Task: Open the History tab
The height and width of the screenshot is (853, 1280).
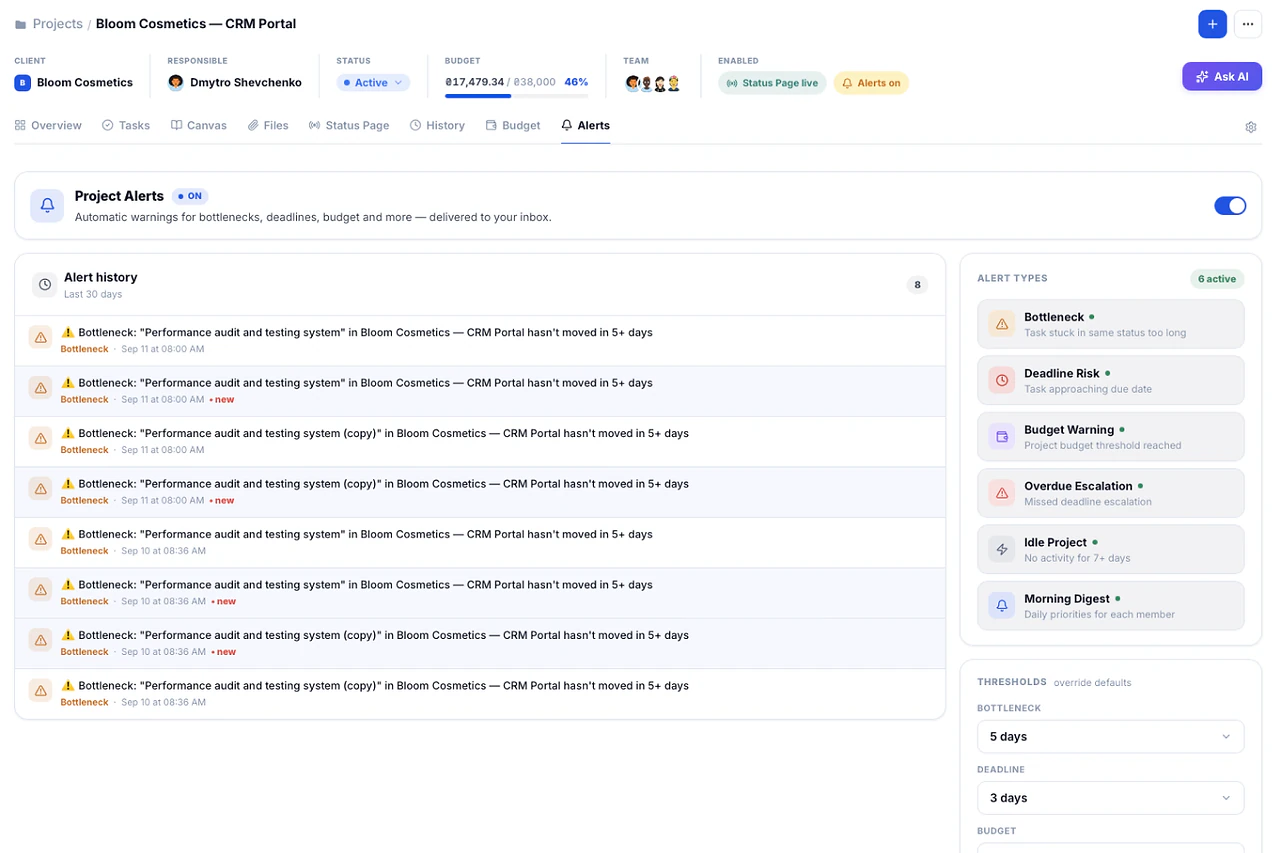Action: [x=437, y=125]
